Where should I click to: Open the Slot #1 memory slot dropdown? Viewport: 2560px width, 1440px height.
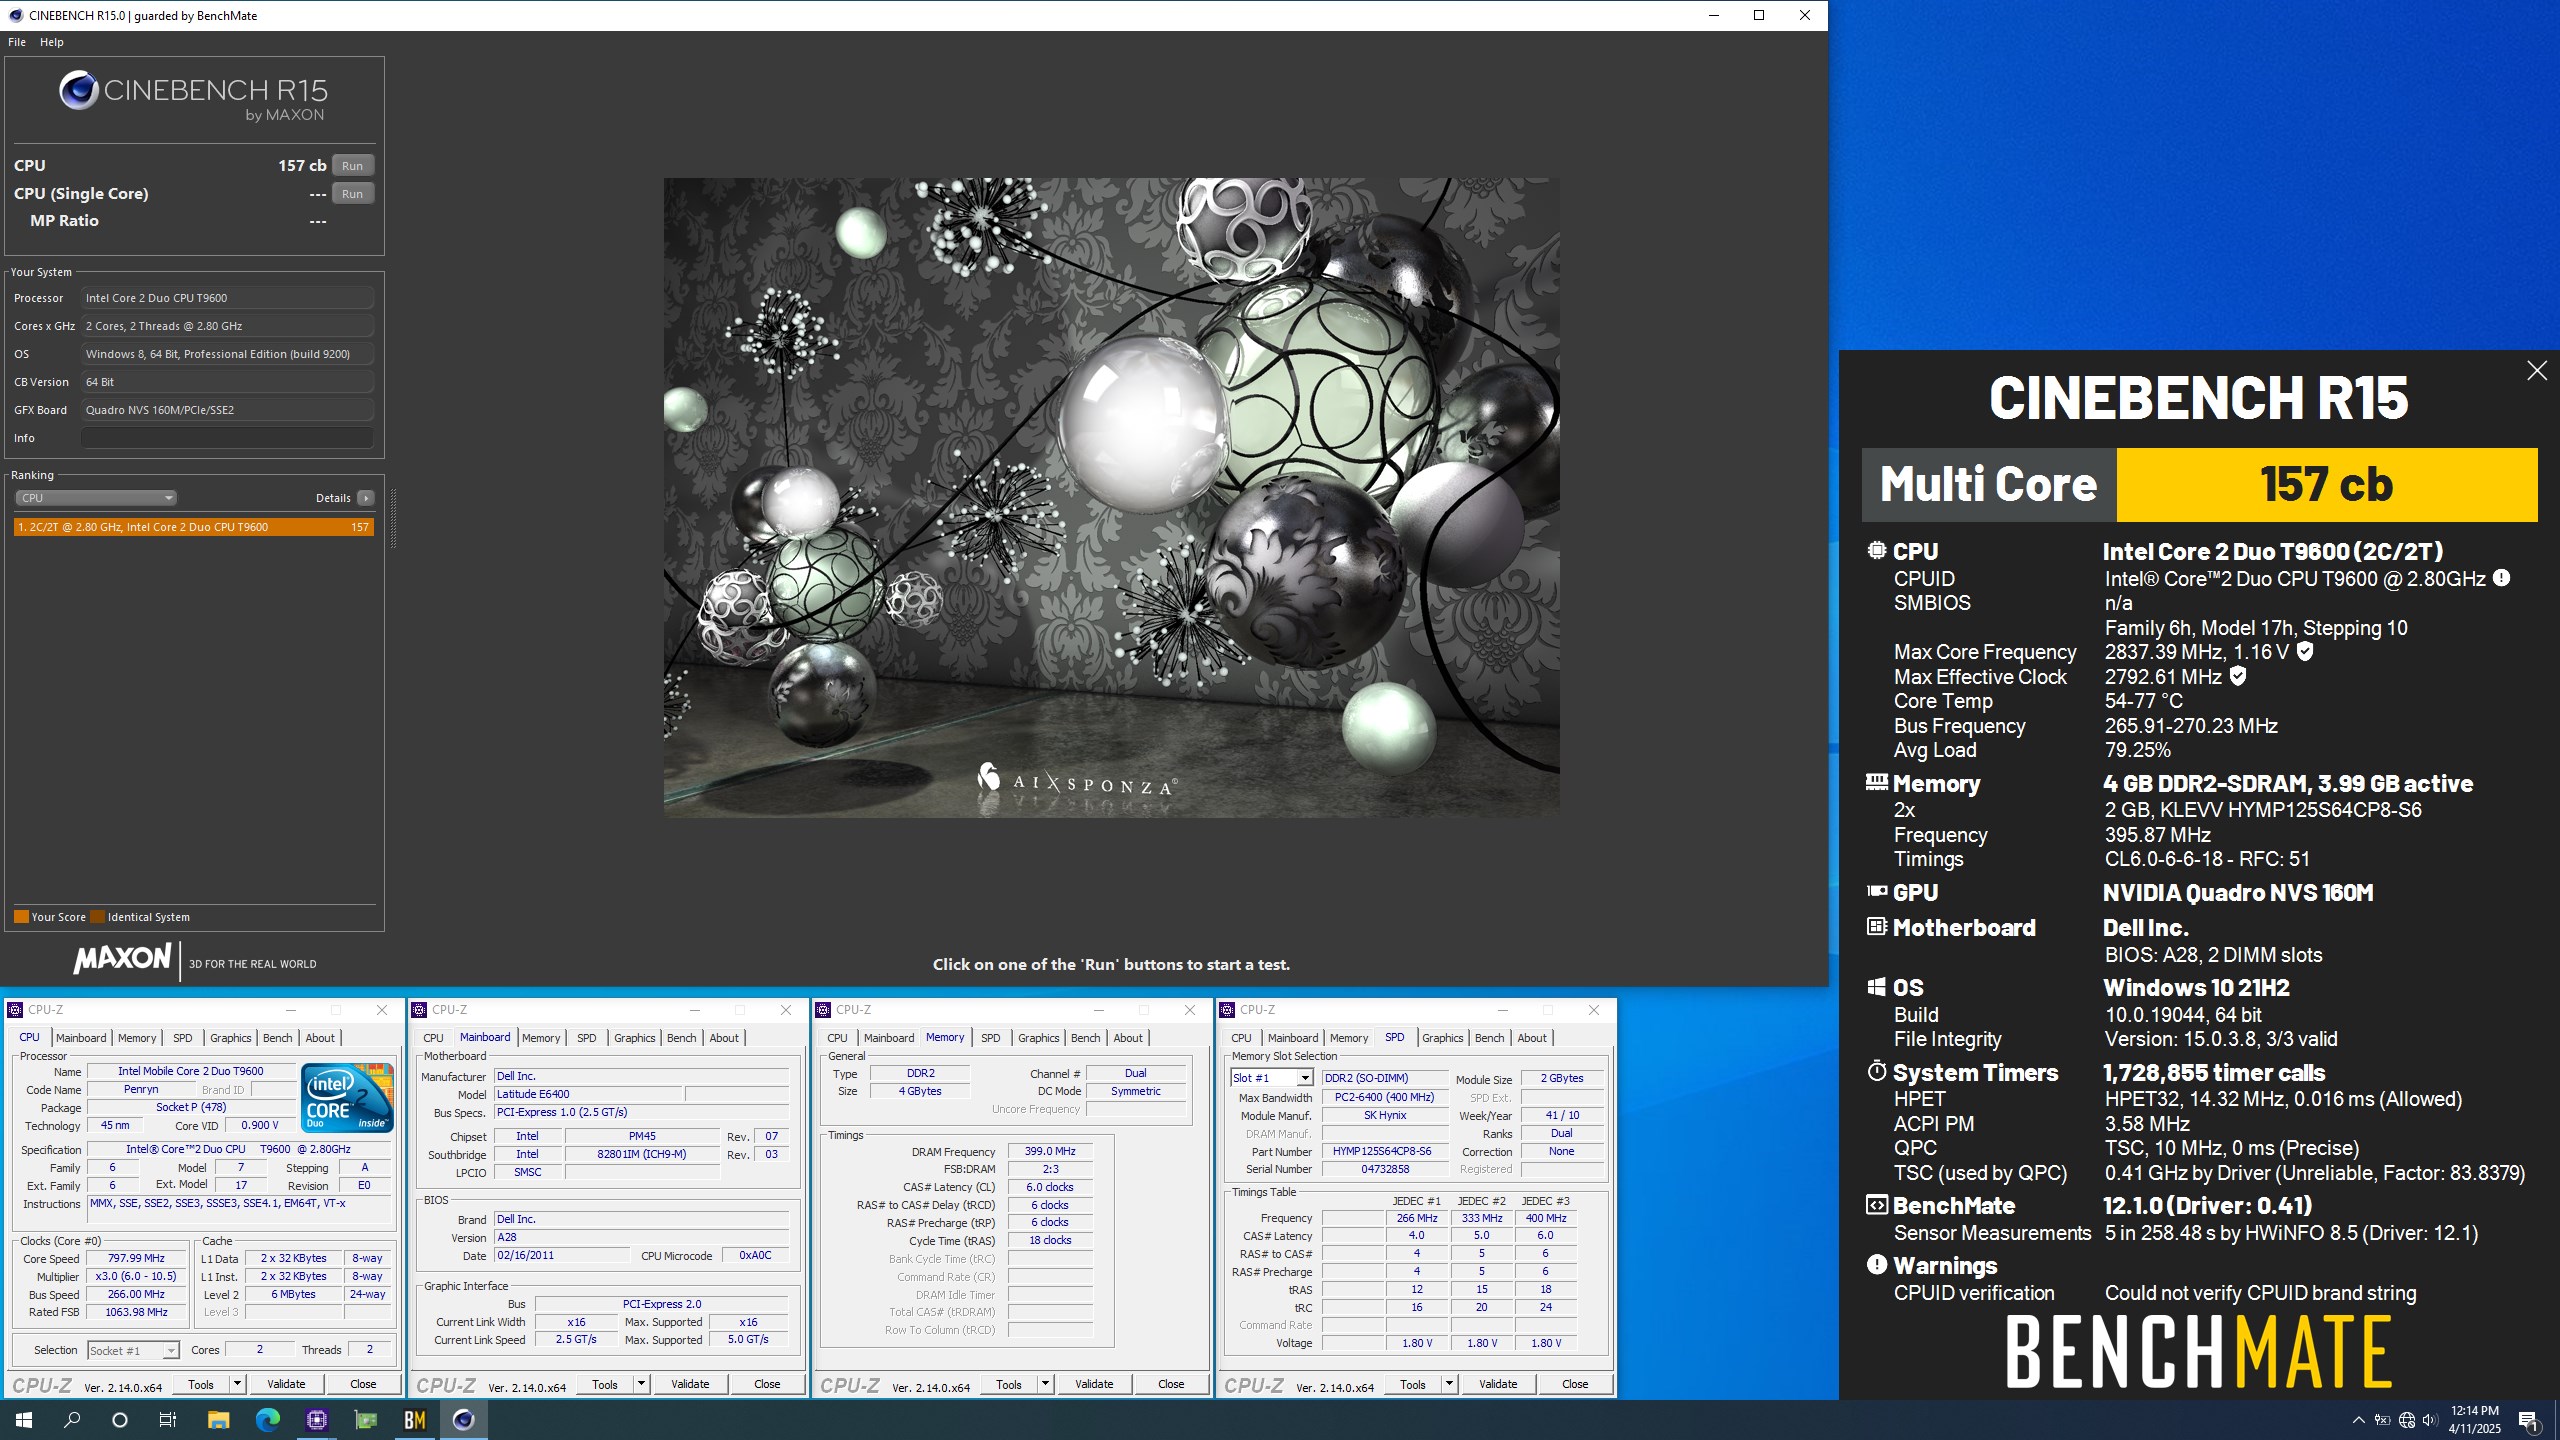point(1271,1078)
